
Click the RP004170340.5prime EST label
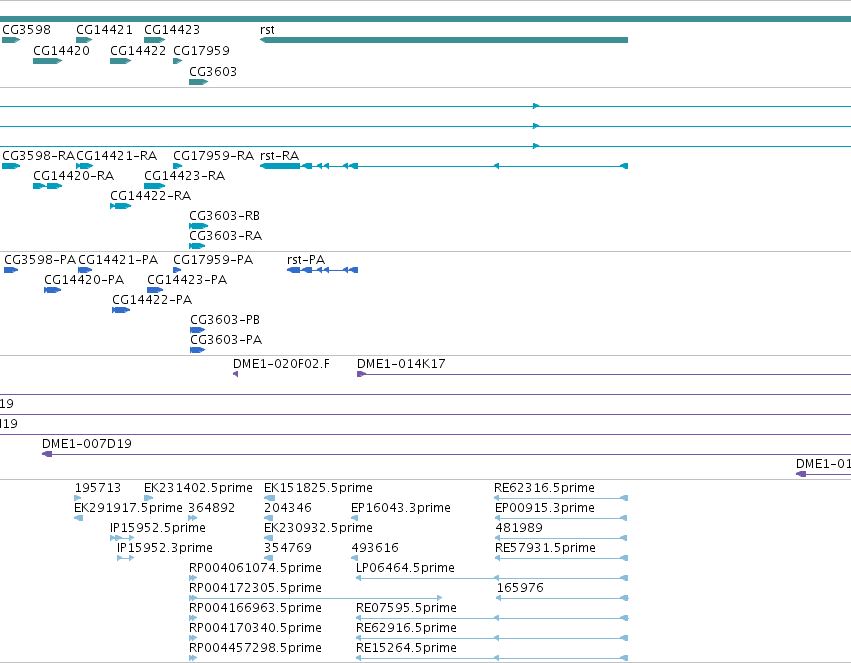click(x=255, y=629)
